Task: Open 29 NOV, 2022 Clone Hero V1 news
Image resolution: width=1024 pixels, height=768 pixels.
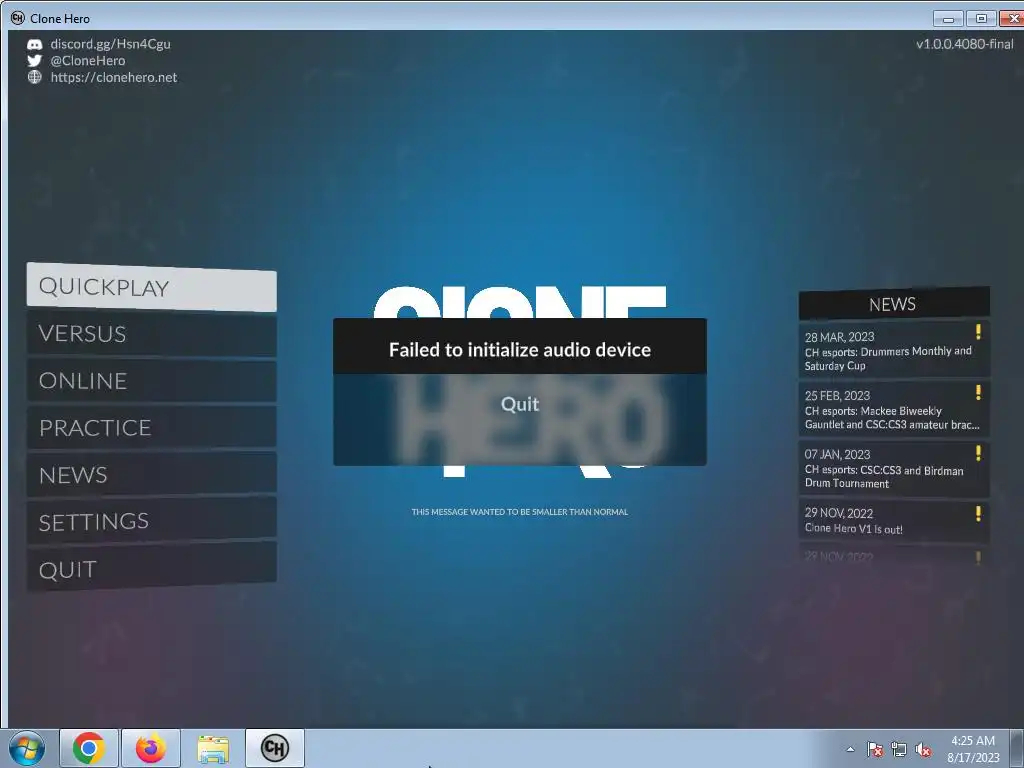Action: (x=894, y=520)
